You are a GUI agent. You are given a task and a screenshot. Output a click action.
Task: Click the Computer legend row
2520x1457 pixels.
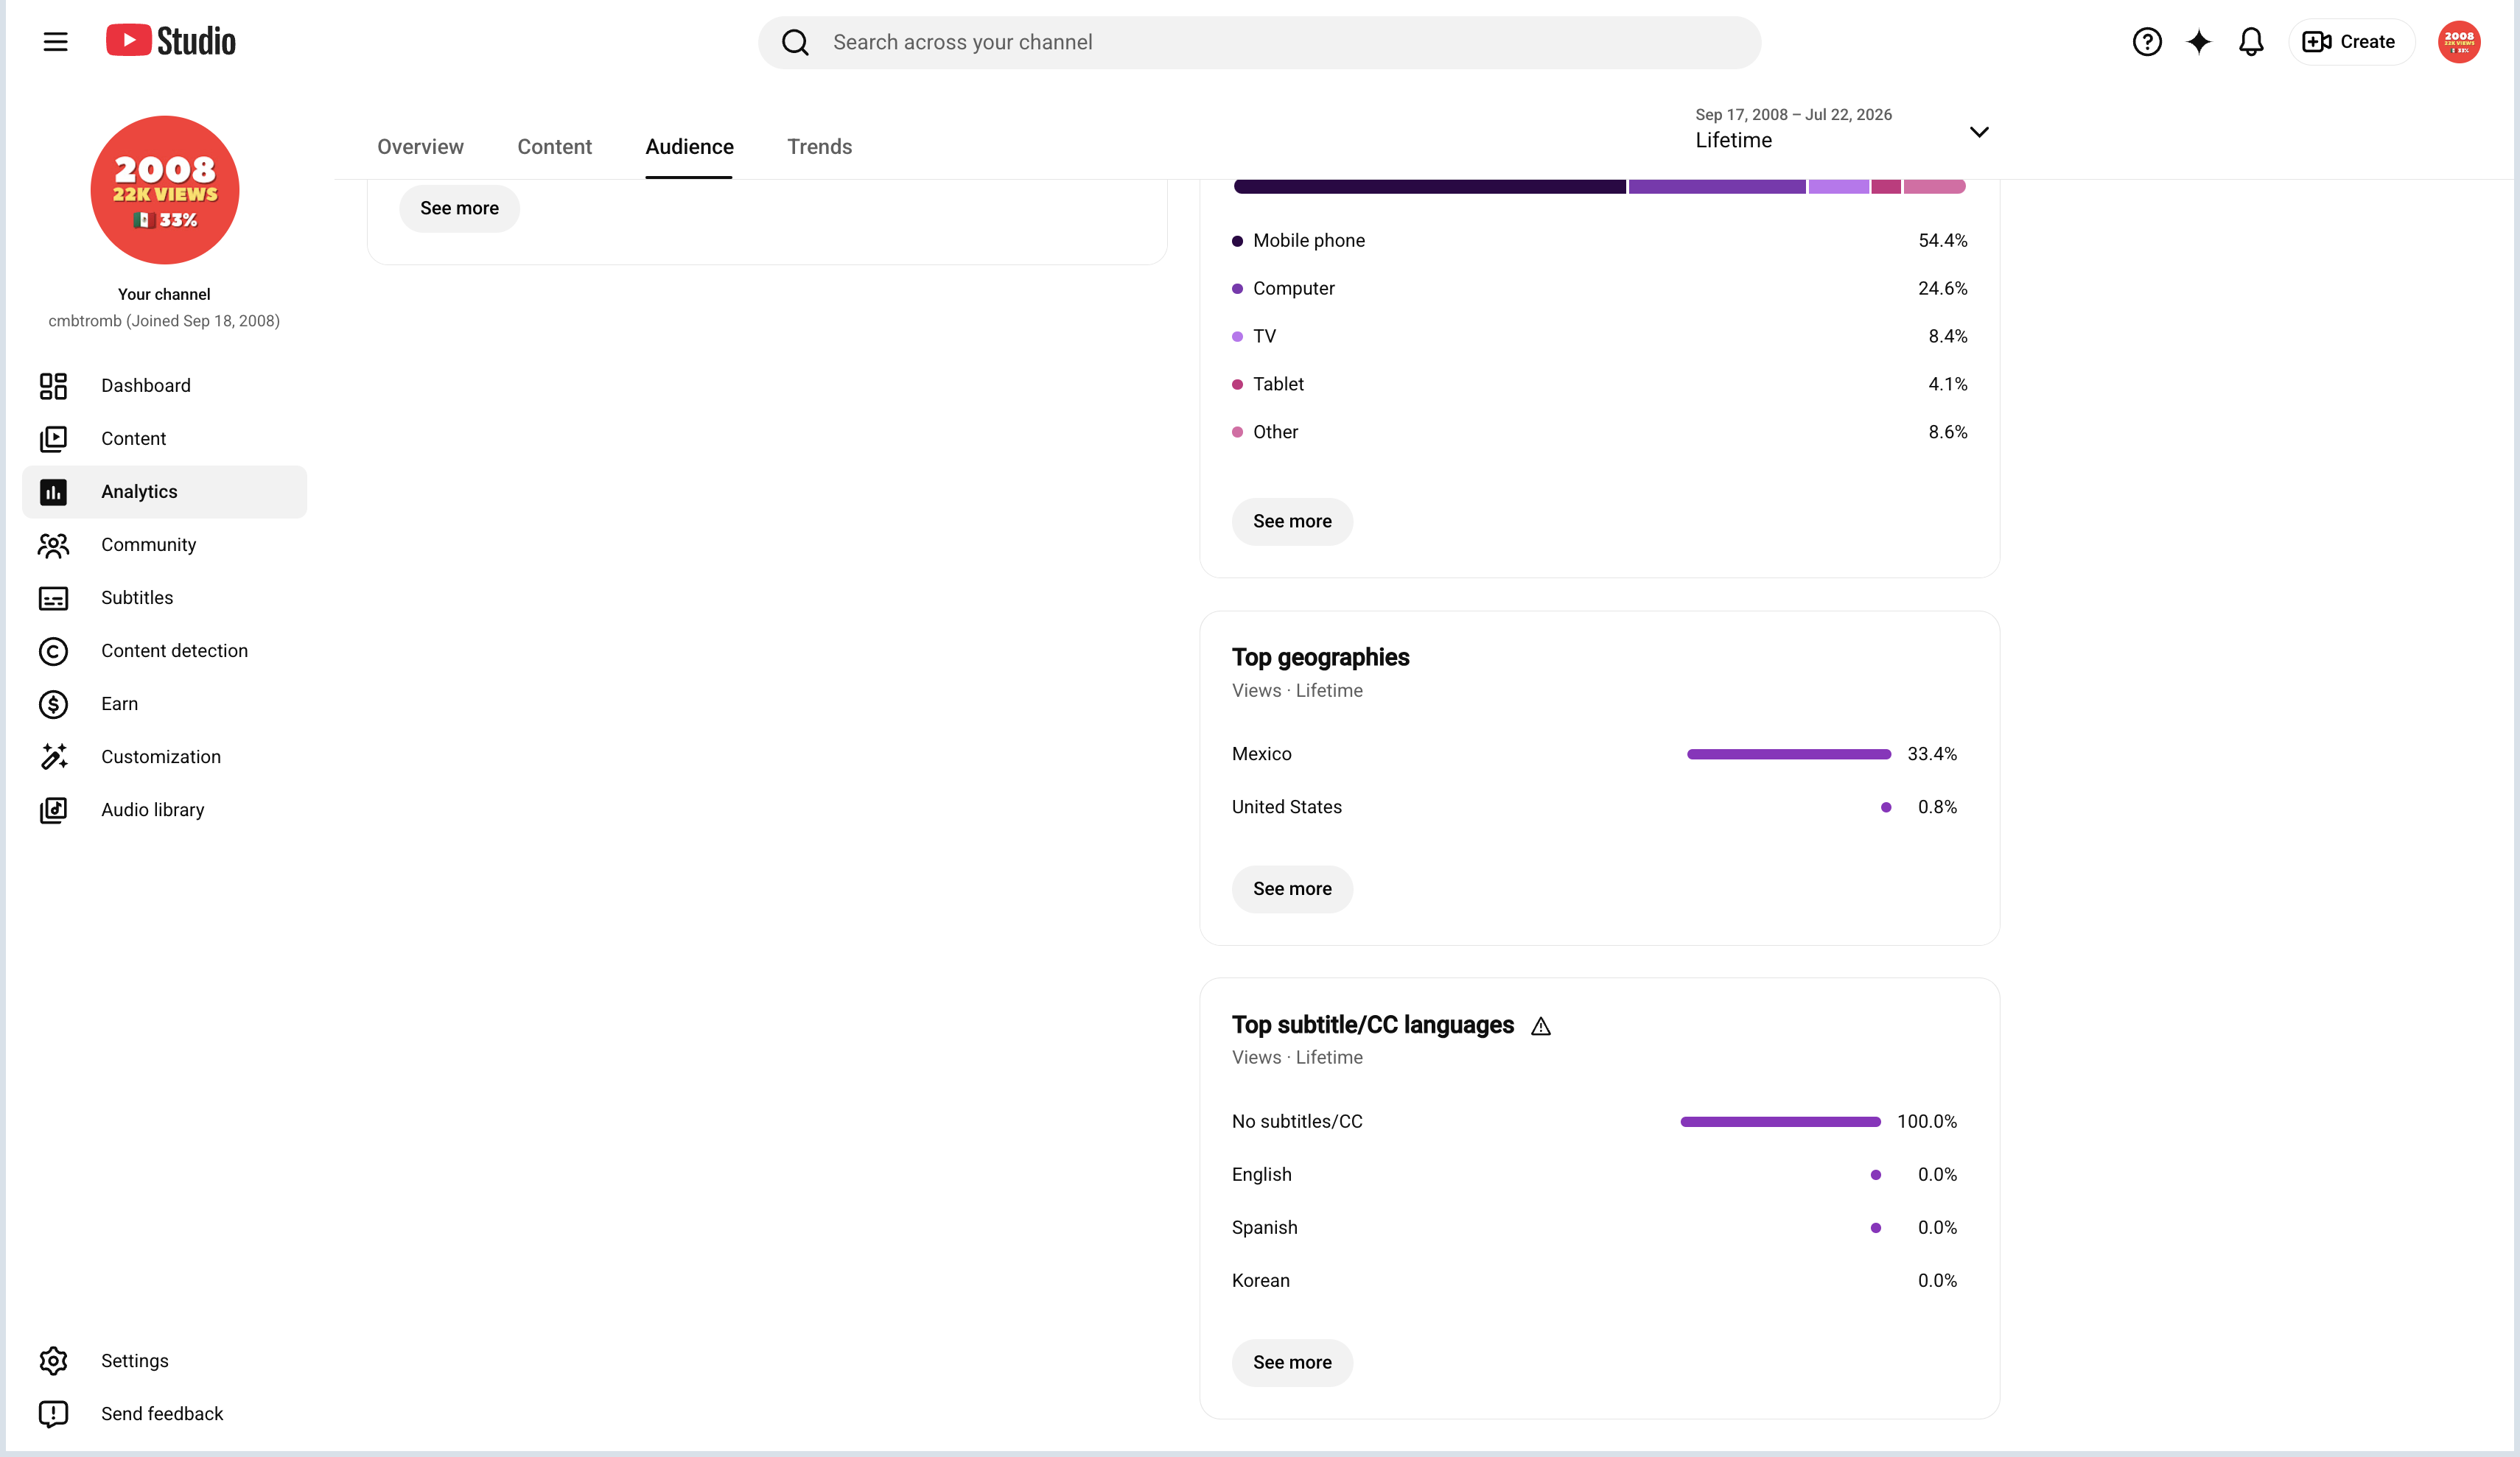pyautogui.click(x=1600, y=289)
